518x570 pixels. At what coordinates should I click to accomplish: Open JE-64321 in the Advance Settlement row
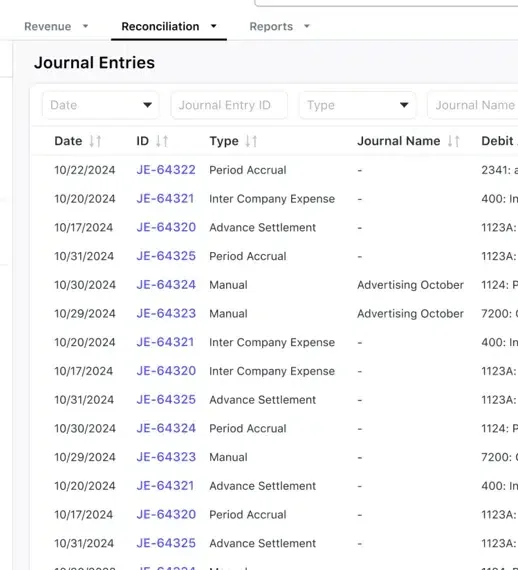(165, 486)
